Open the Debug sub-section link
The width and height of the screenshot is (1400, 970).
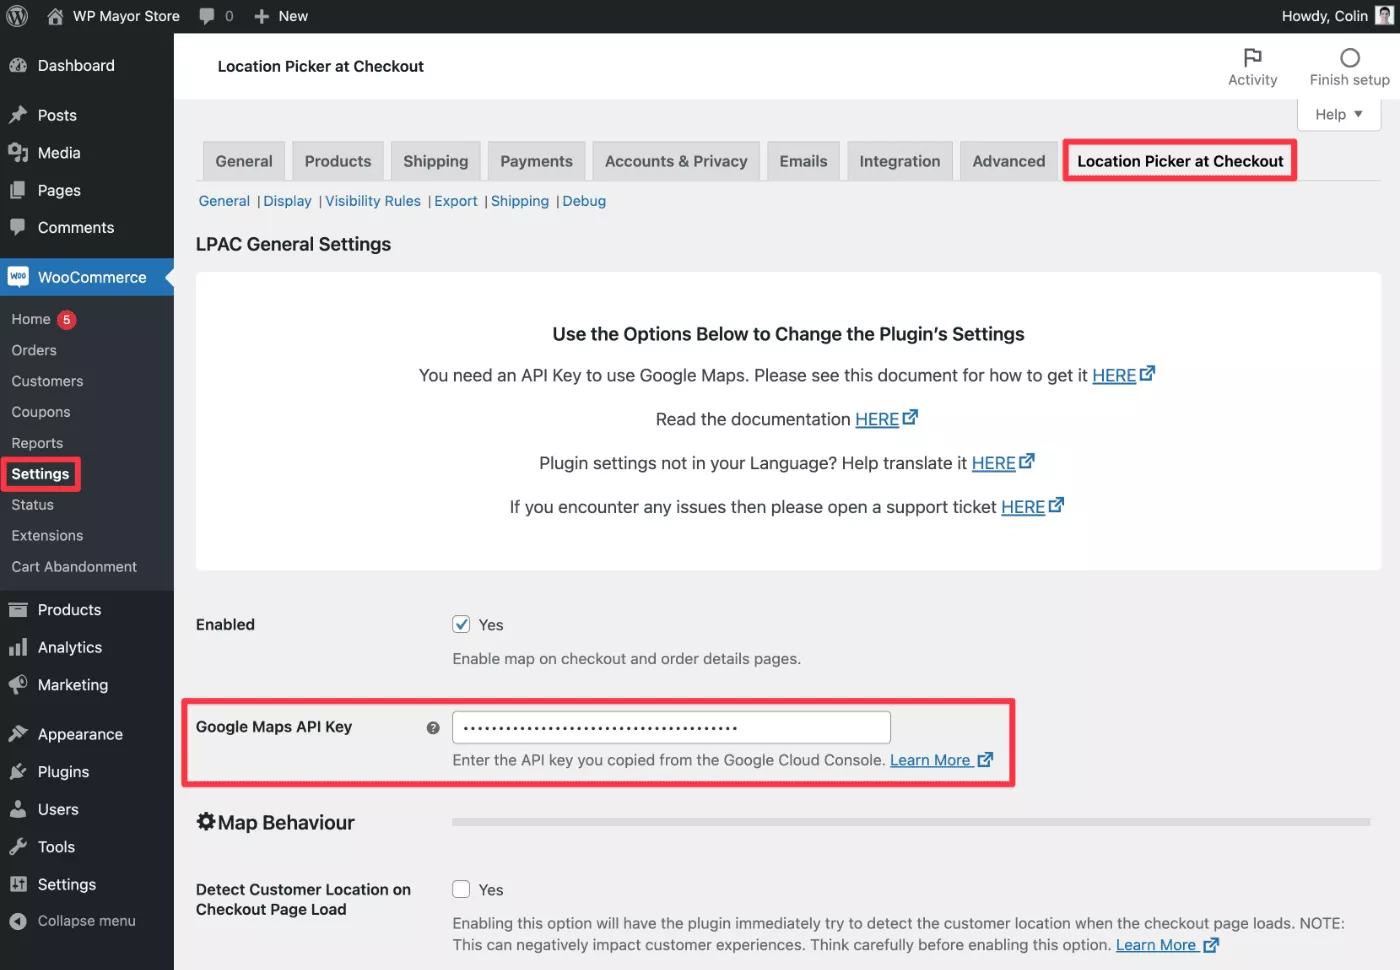(584, 201)
